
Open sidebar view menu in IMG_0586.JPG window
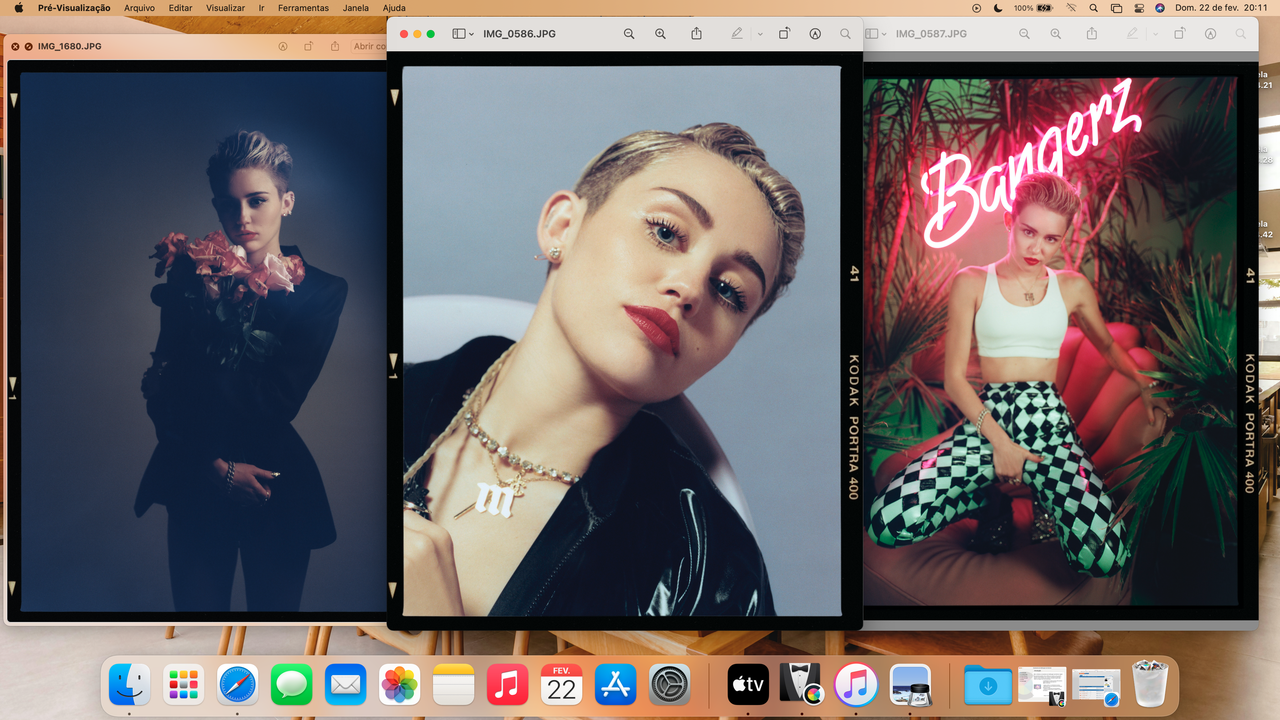(x=463, y=34)
